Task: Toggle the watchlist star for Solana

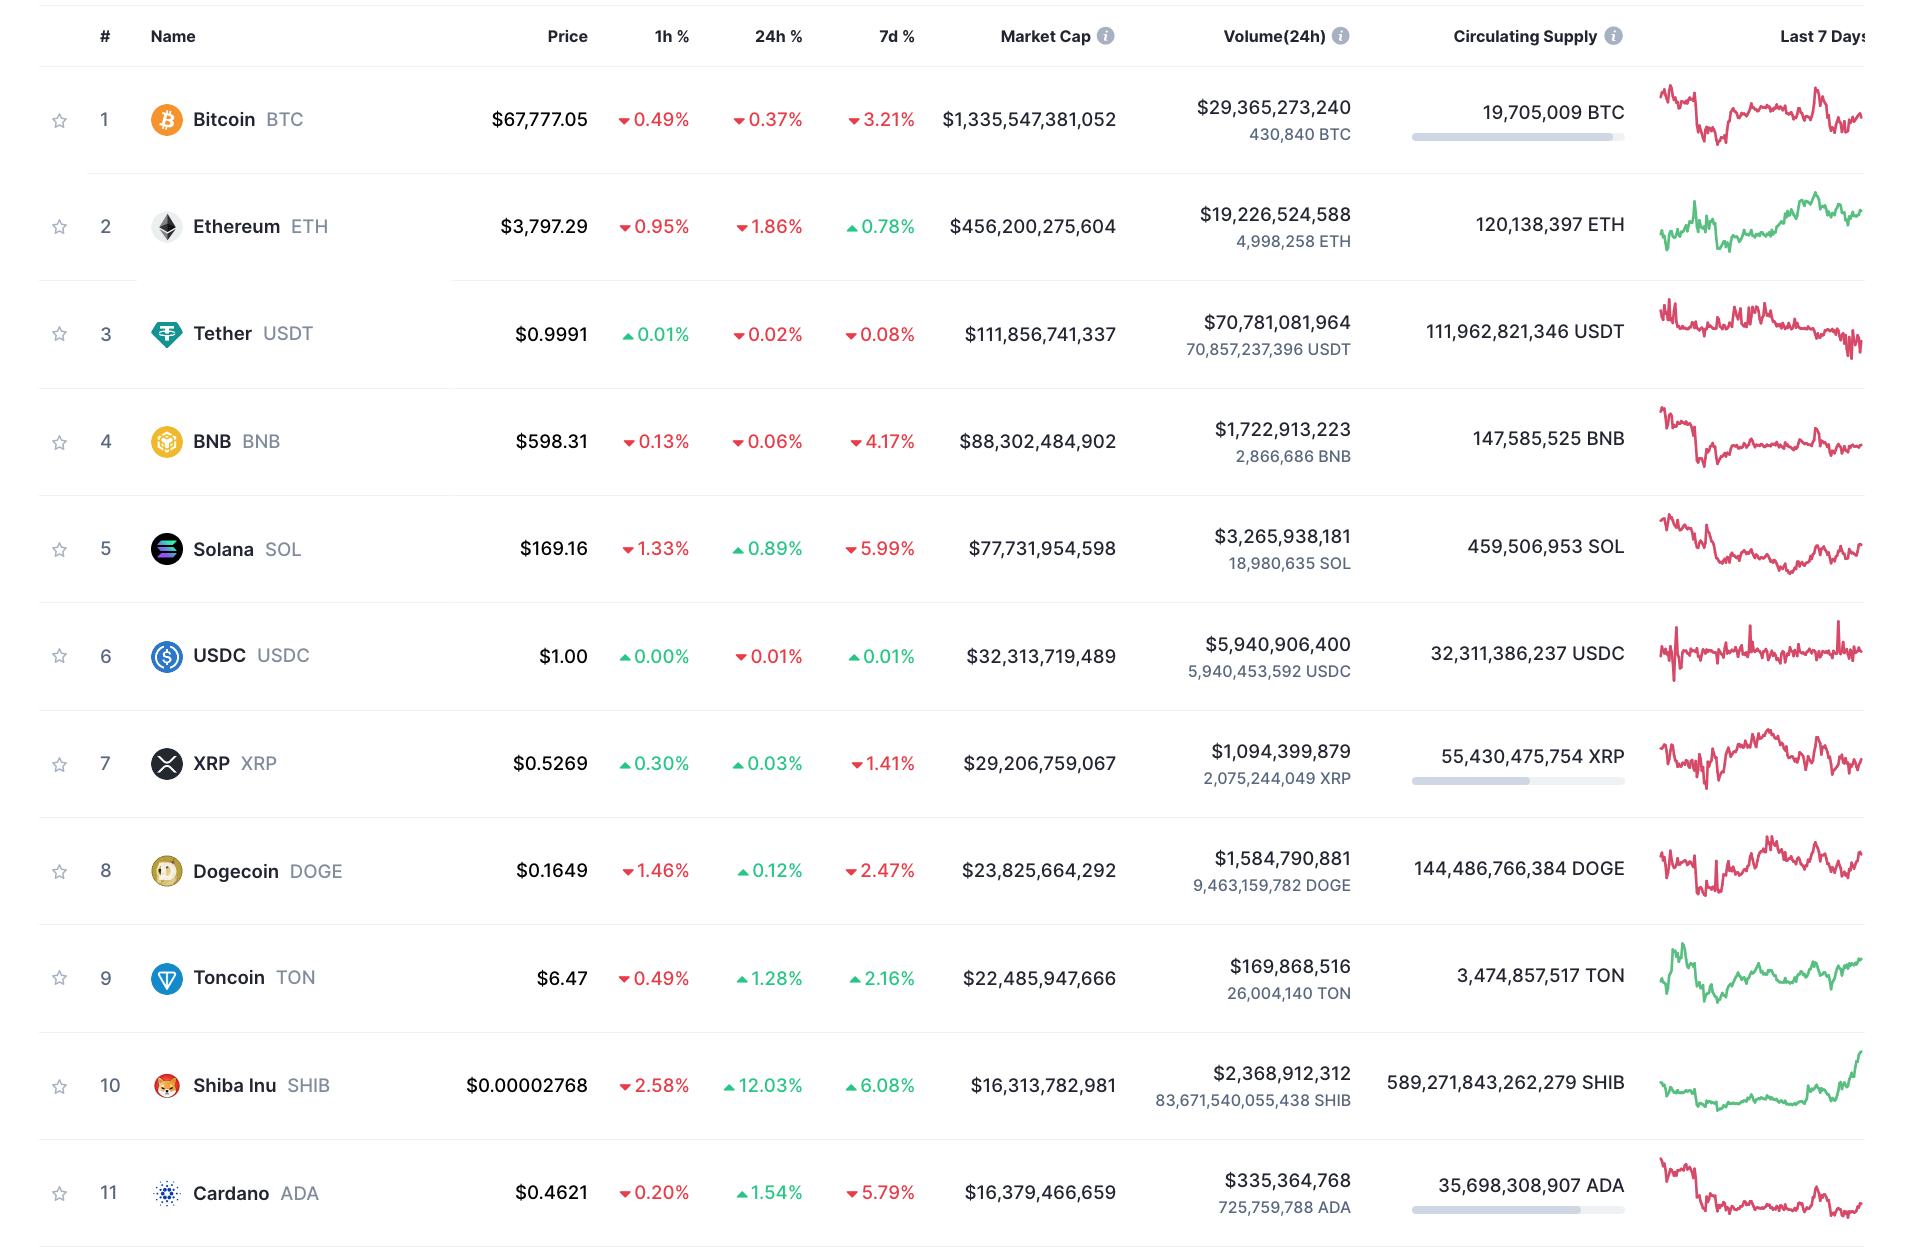Action: [60, 550]
